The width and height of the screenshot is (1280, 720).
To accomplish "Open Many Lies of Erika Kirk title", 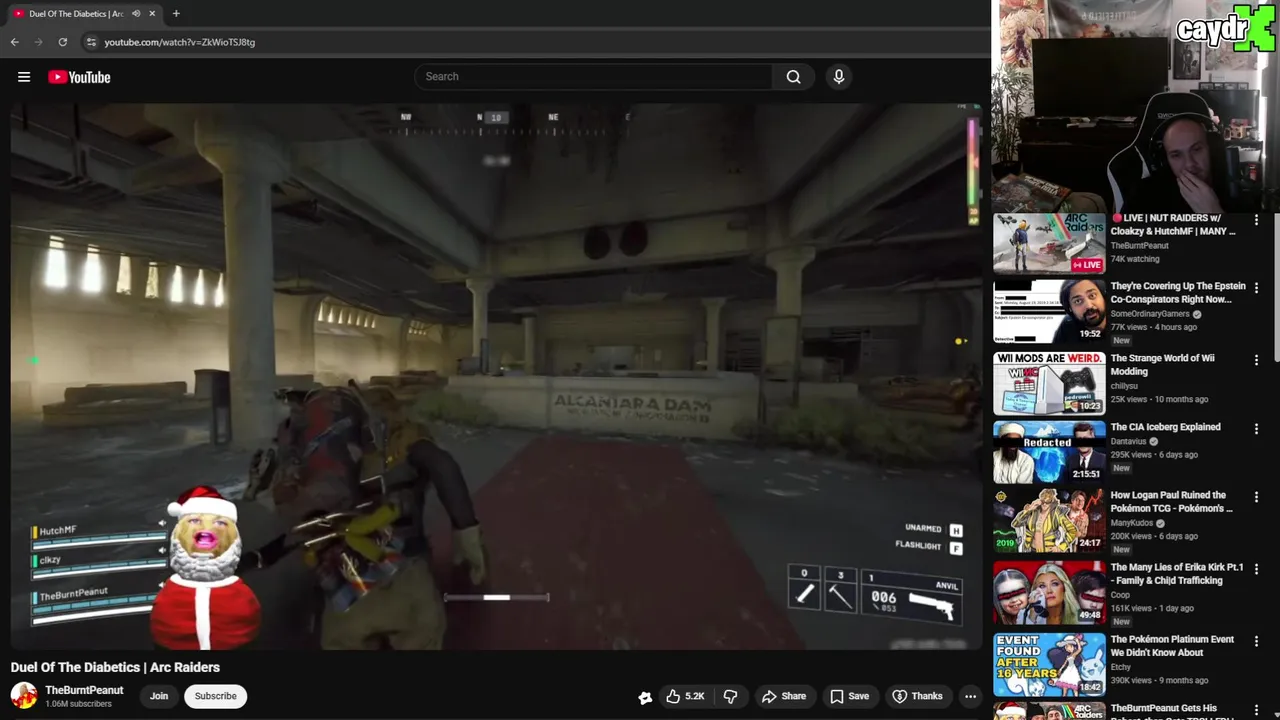I will pos(1177,574).
